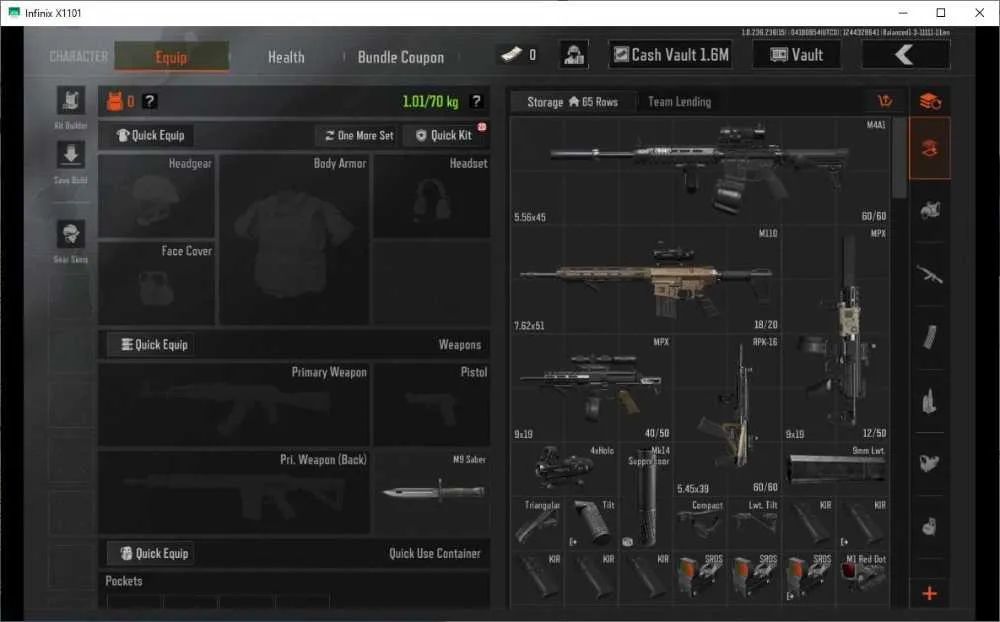The height and width of the screenshot is (622, 1000).
Task: Click the storage sort icon
Action: point(885,101)
